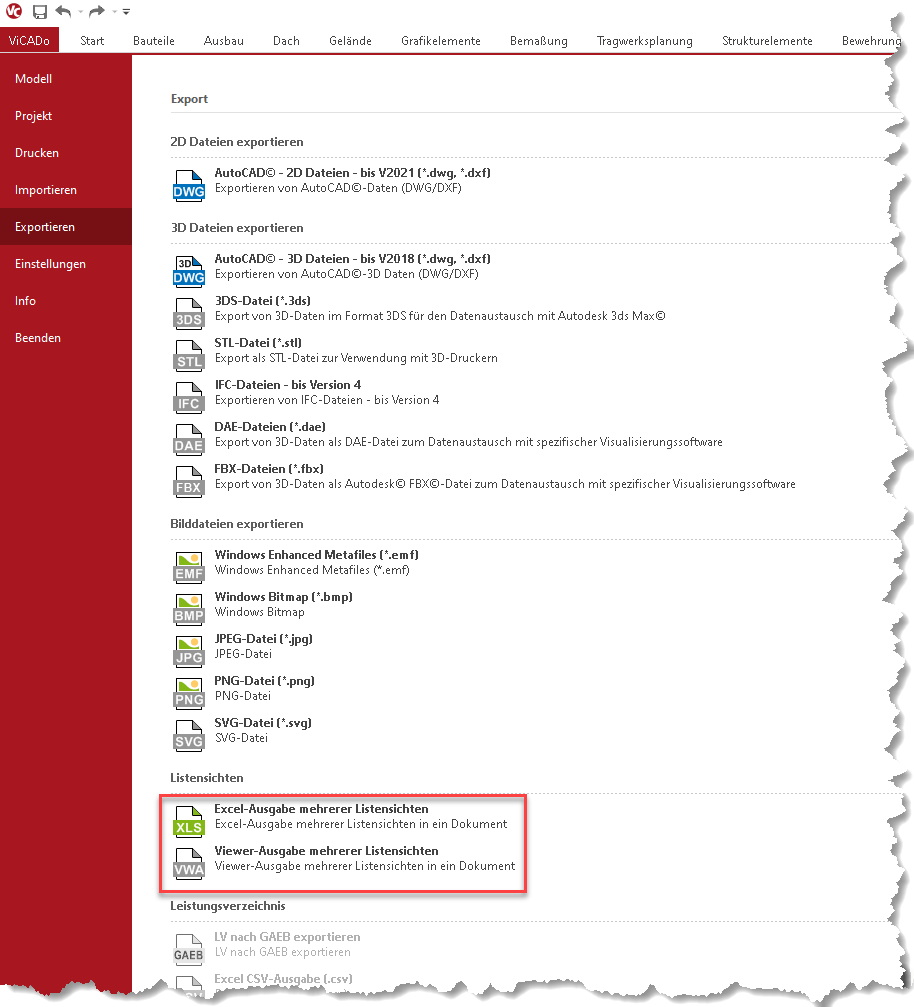Select Importieren in the red sidebar
Viewport: 914px width, 1007px height.
click(66, 190)
